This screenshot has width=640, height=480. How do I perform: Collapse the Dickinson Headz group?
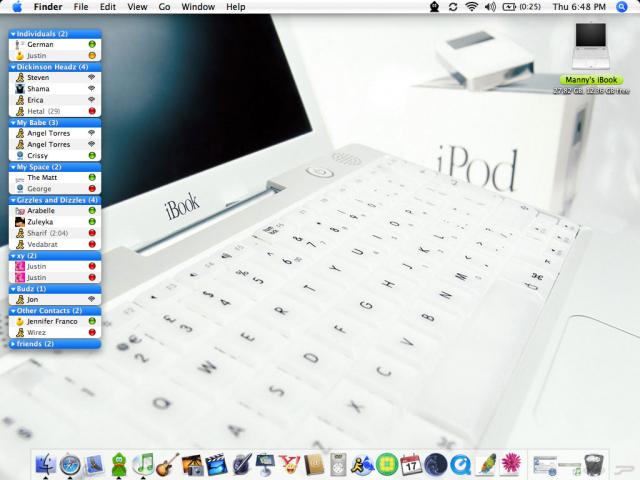pyautogui.click(x=13, y=67)
